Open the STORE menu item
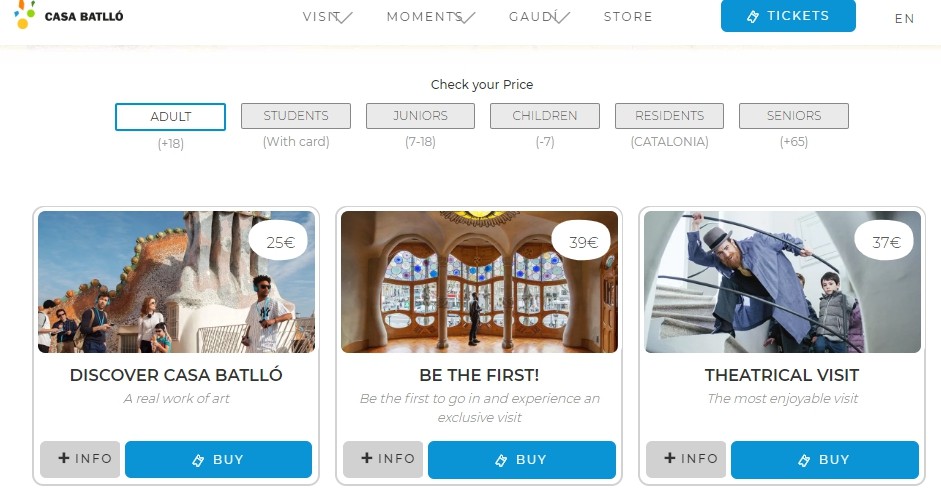941x497 pixels. (628, 17)
